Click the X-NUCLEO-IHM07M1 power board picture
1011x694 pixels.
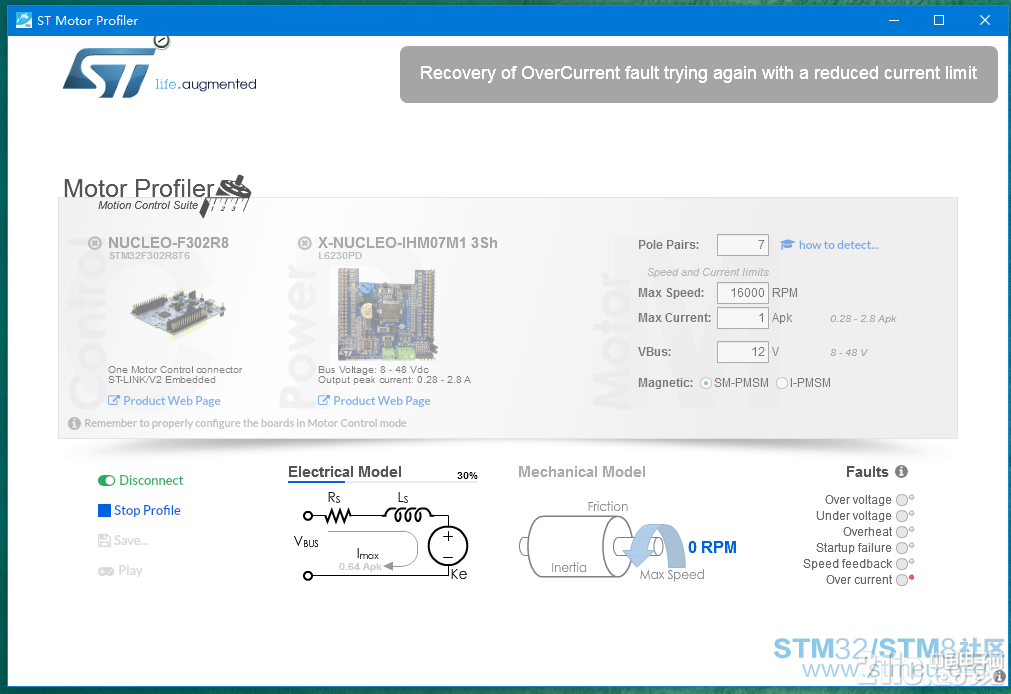[387, 314]
